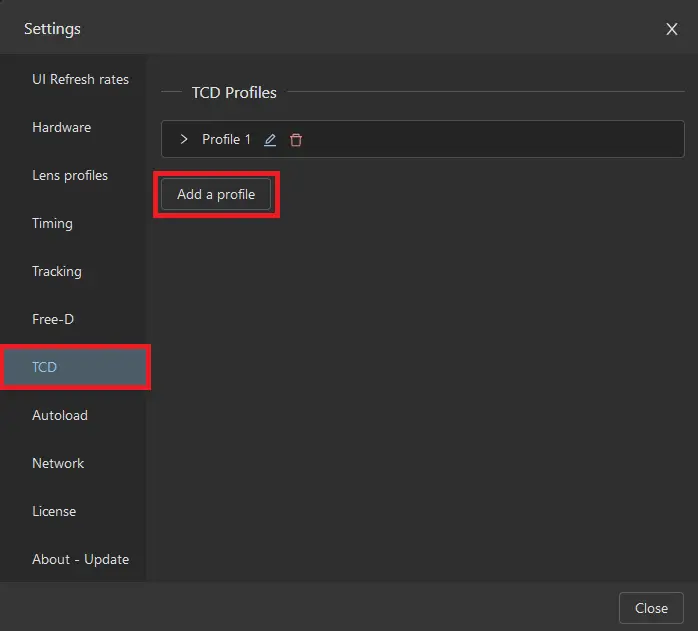698x631 pixels.
Task: Open the Tracking settings page
Action: 57,271
